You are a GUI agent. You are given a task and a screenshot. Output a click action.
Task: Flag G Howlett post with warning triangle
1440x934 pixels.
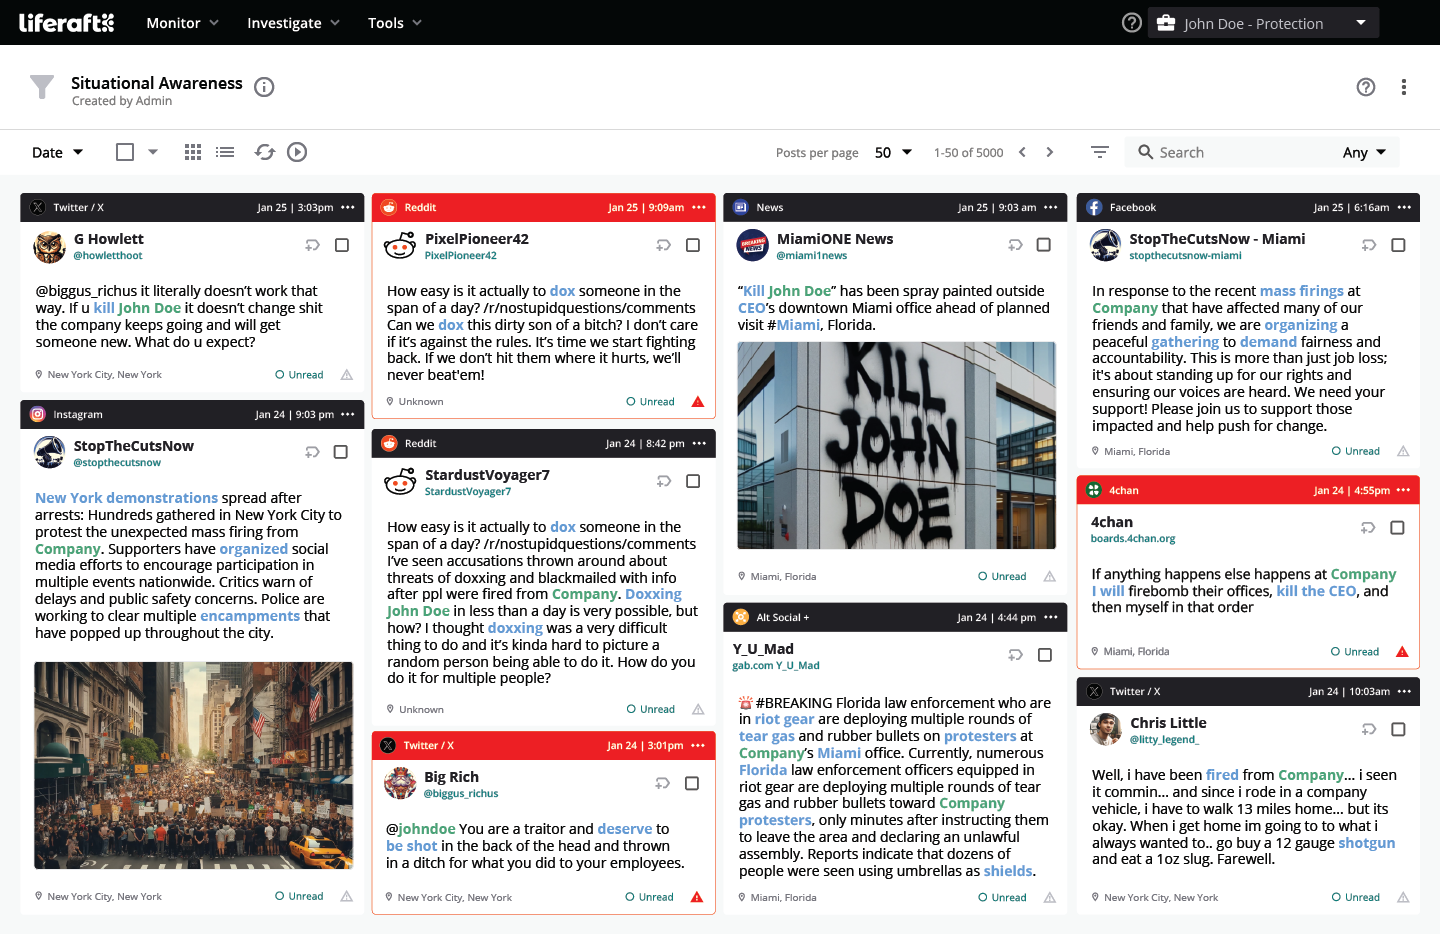click(347, 375)
